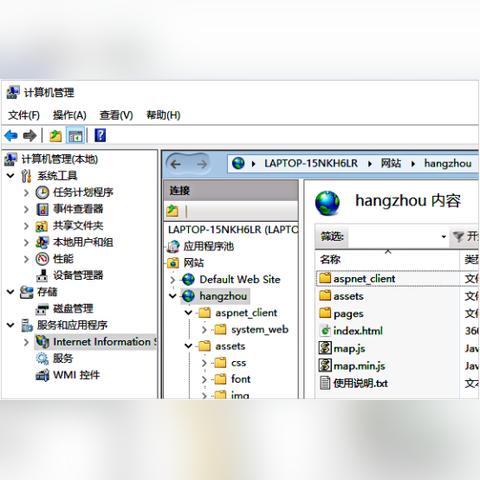Click the Disk Management icon
Viewport: 480px width, 480px height.
click(x=42, y=309)
